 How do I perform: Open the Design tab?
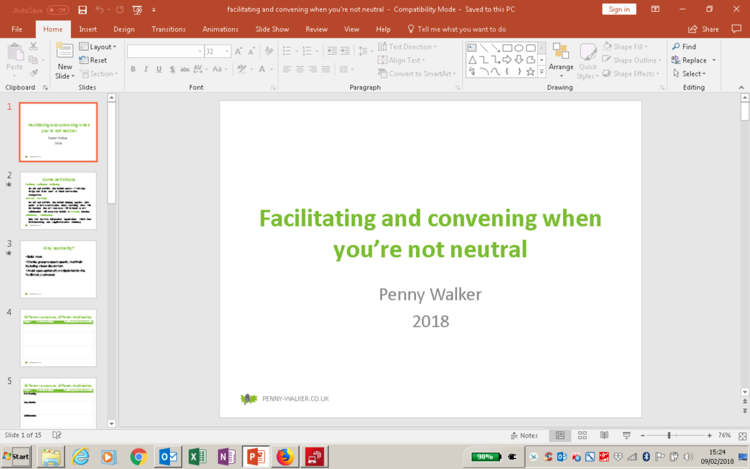[x=124, y=29]
